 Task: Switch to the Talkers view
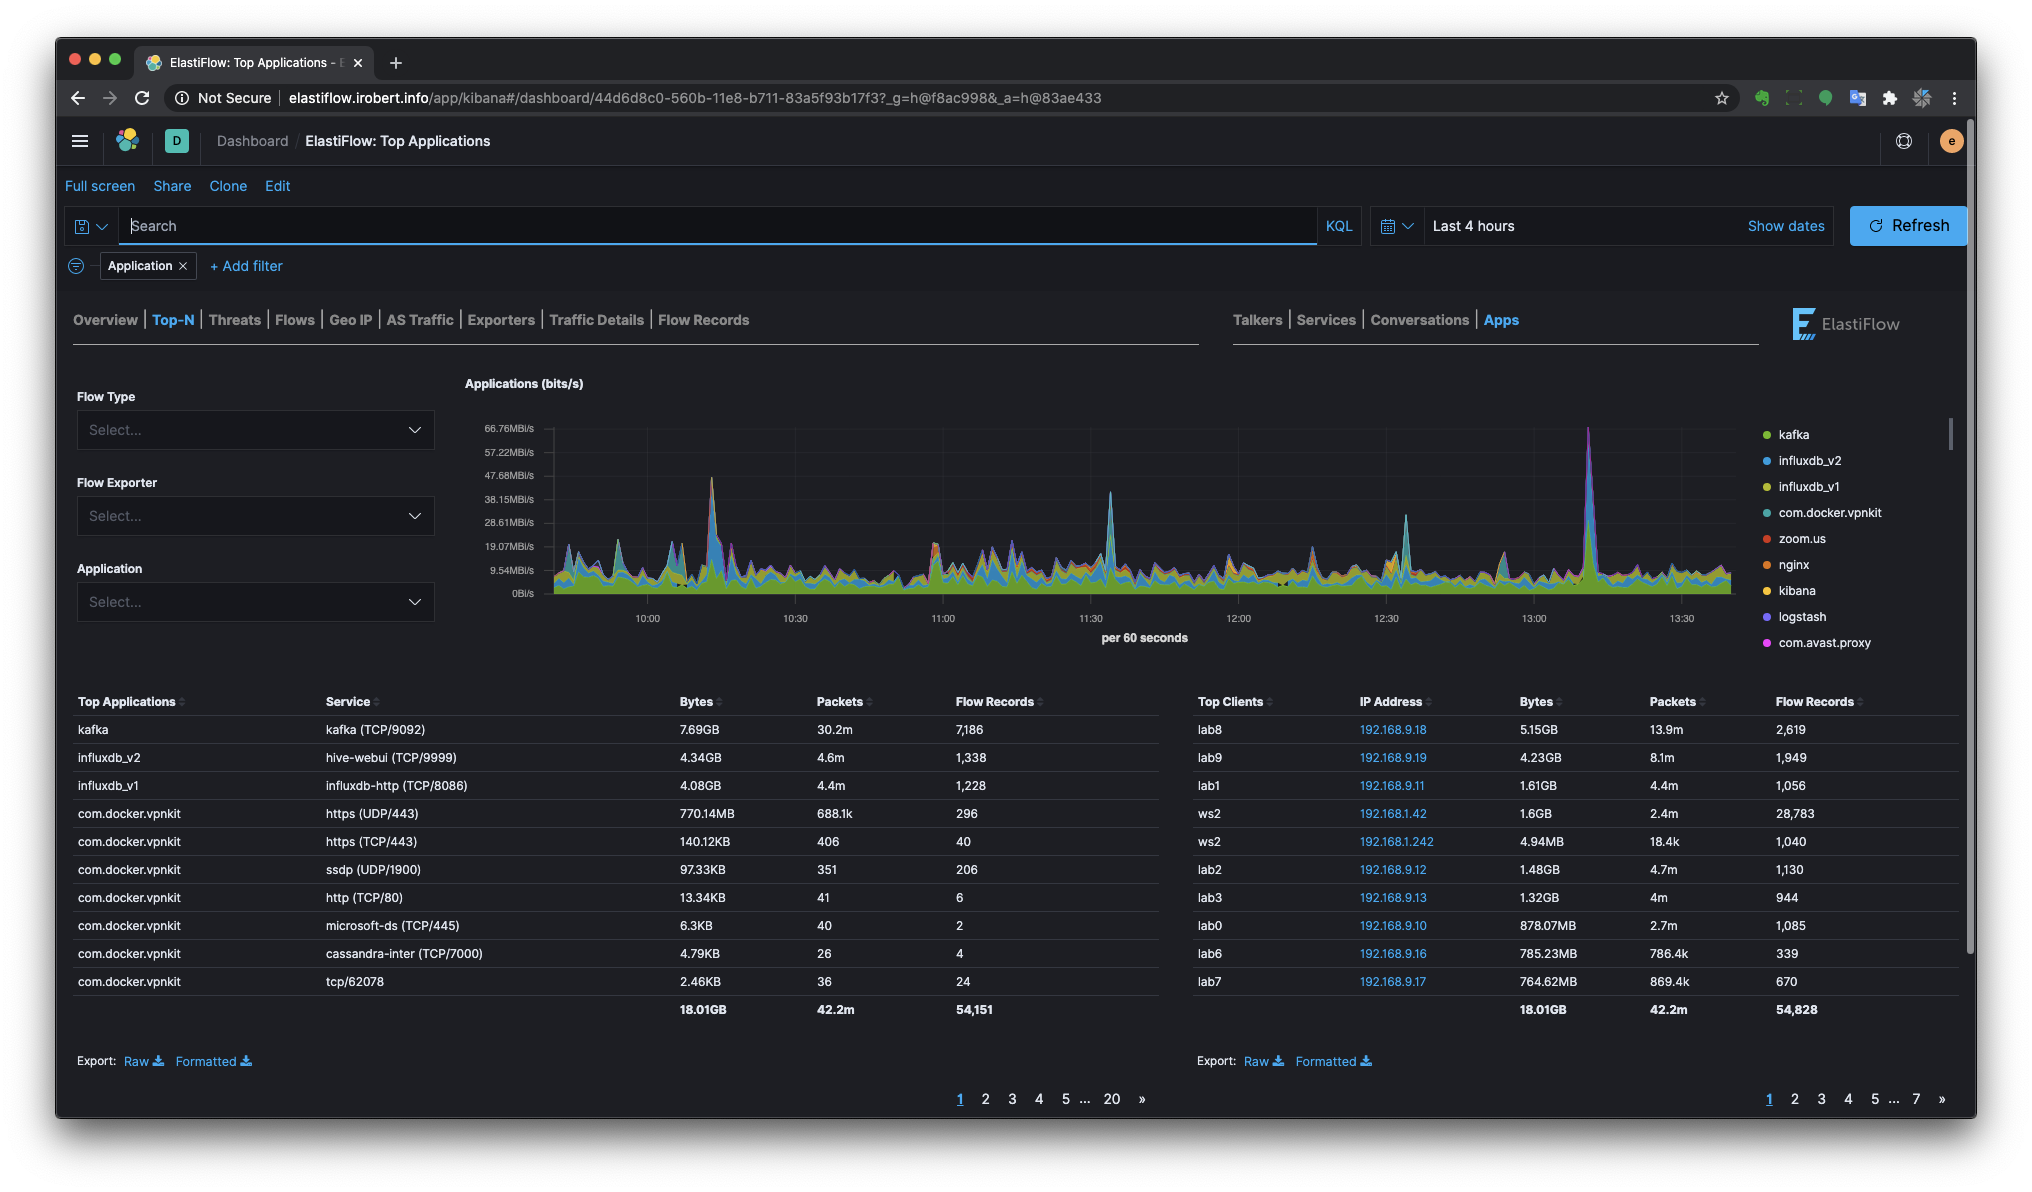pos(1257,320)
